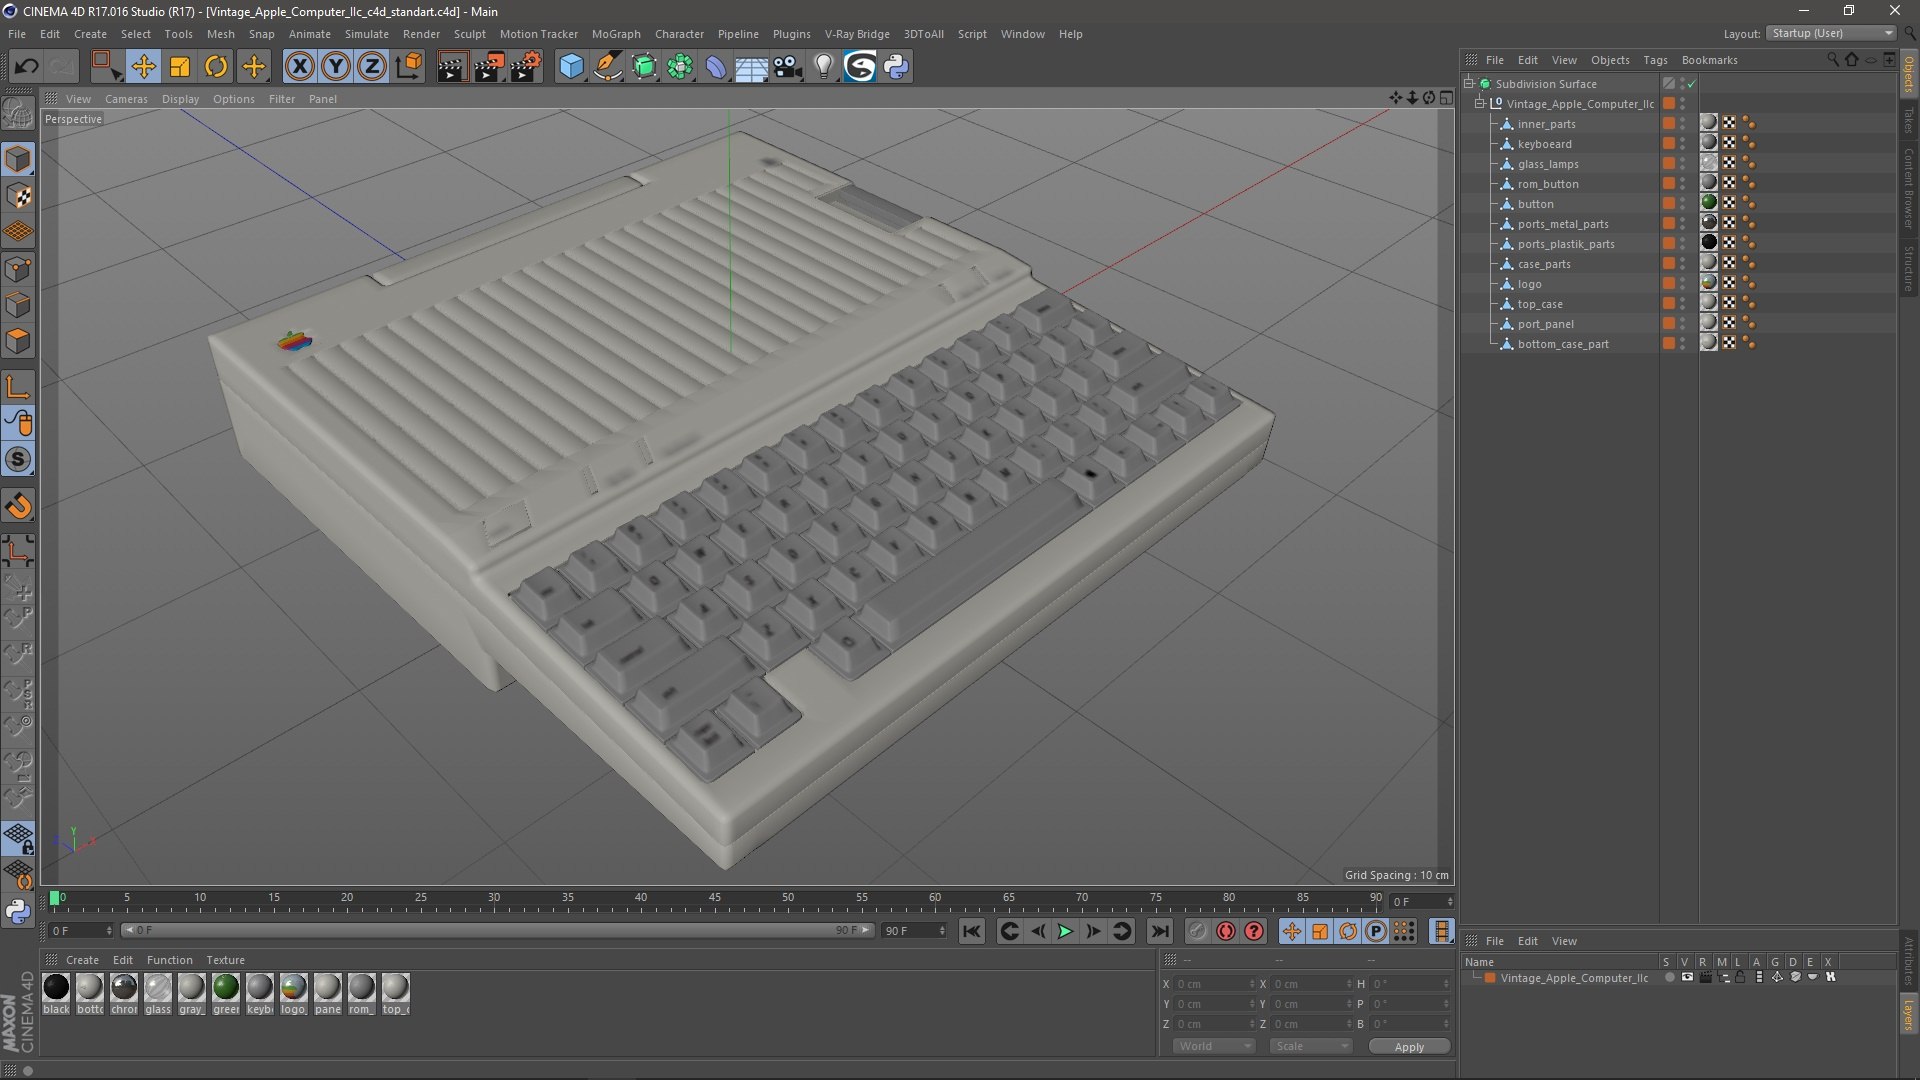Add a Cube primitive object
The image size is (1920, 1080).
point(571,67)
